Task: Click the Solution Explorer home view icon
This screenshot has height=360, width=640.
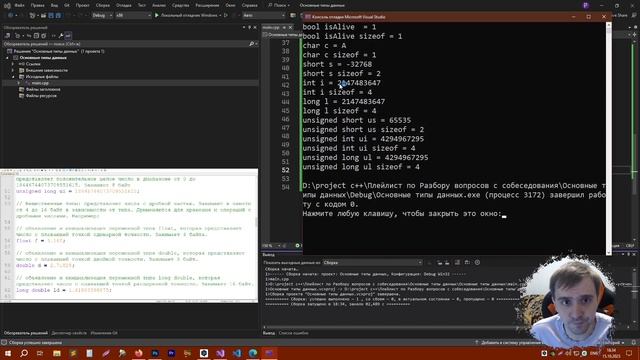Action: point(7,36)
